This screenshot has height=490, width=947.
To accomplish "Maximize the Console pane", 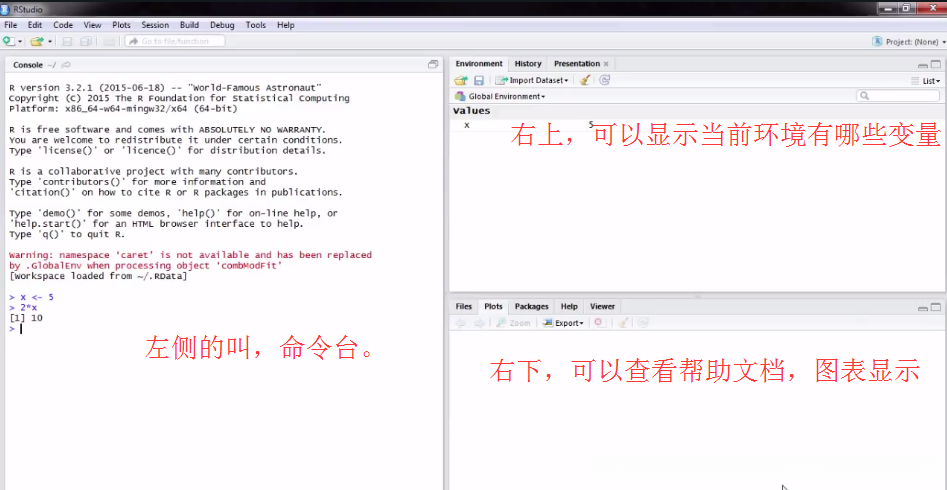I will (432, 64).
